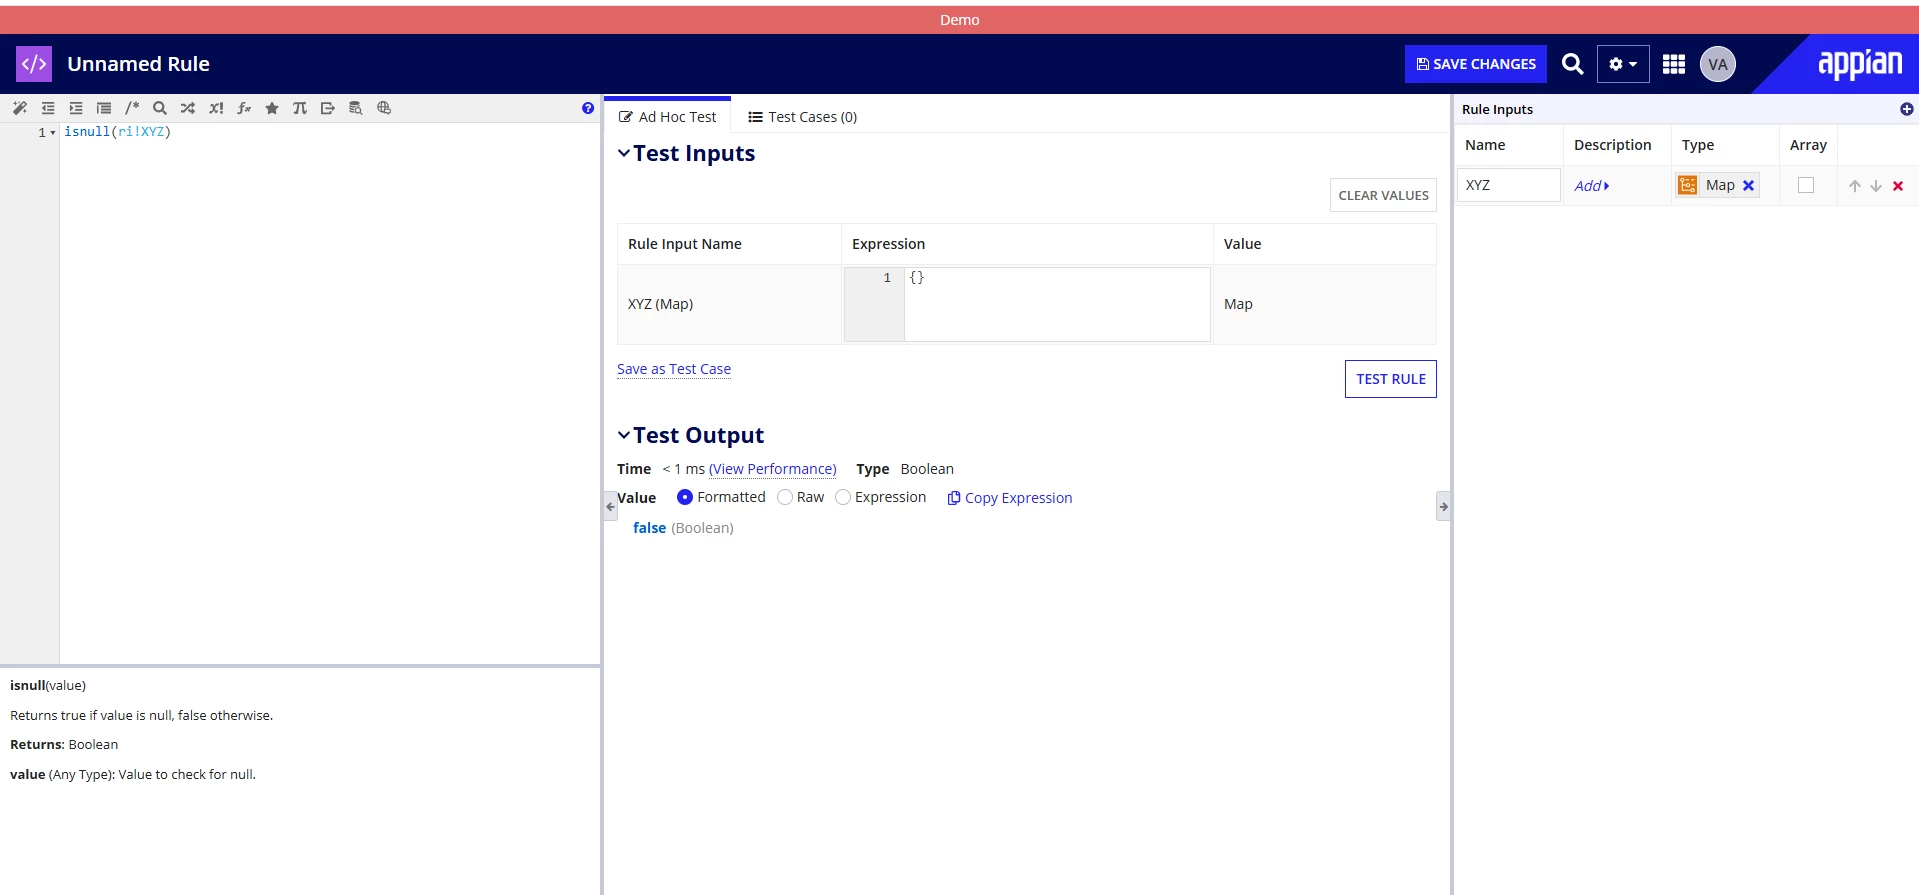
Task: Collapse the Test Inputs section
Action: pos(624,153)
